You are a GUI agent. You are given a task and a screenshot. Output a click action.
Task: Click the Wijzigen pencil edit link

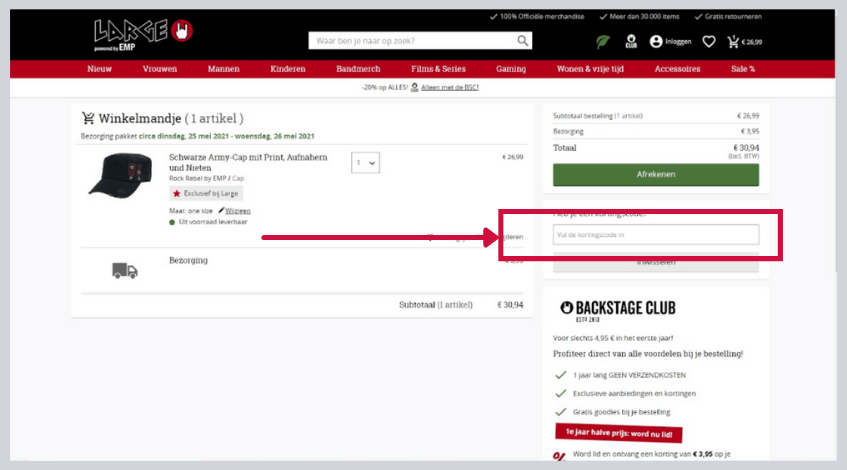(x=236, y=211)
